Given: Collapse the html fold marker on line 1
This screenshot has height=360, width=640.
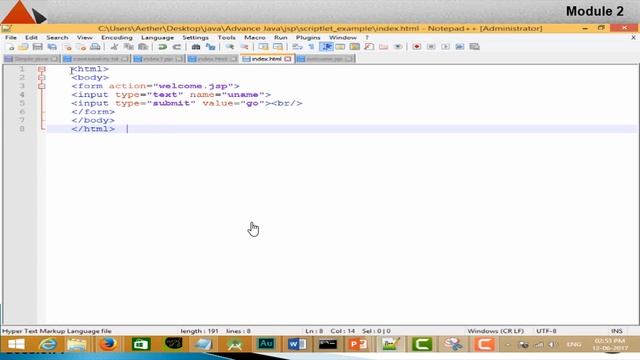Looking at the screenshot, I should tap(42, 69).
